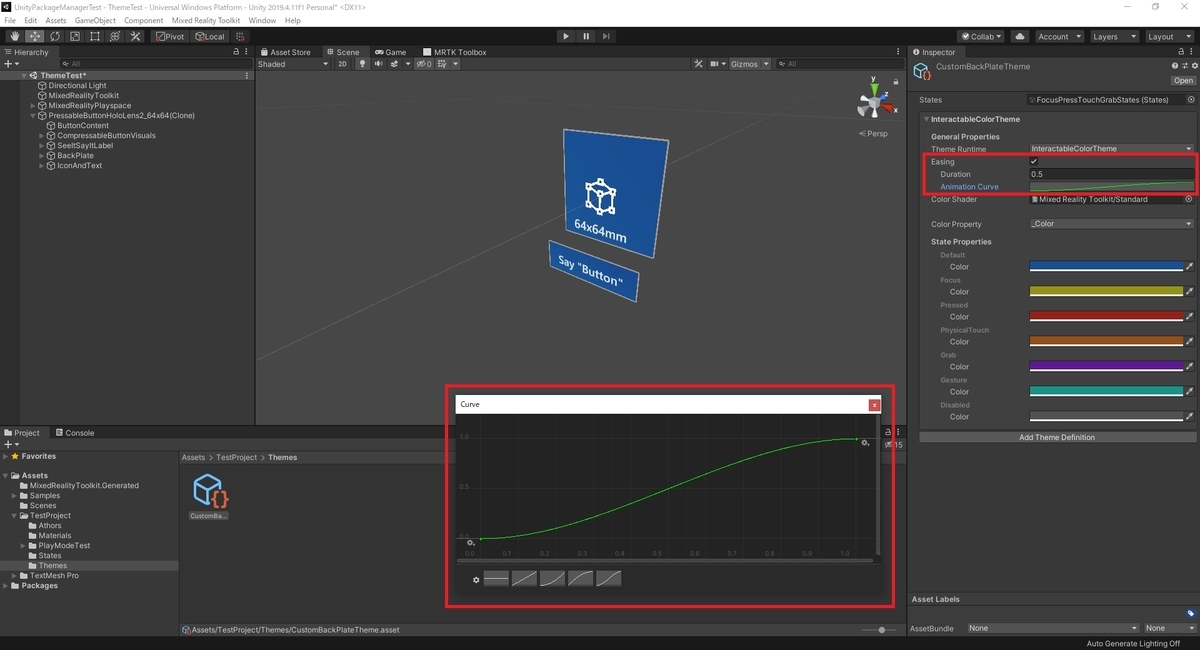Screen dimensions: 1200x650
Task: Open the scene camera settings
Action: click(718, 64)
